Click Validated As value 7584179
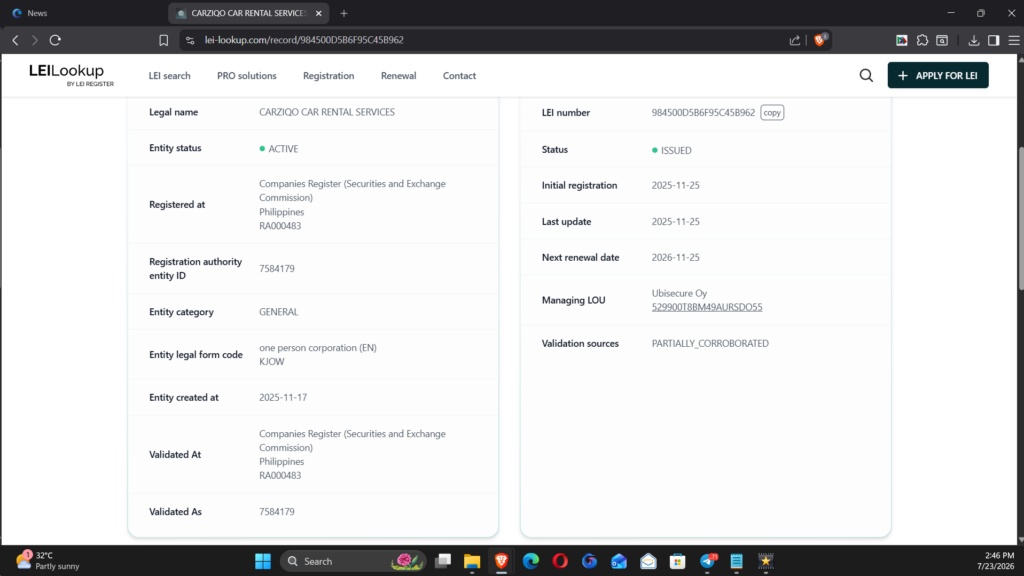1024x576 pixels. 276,511
